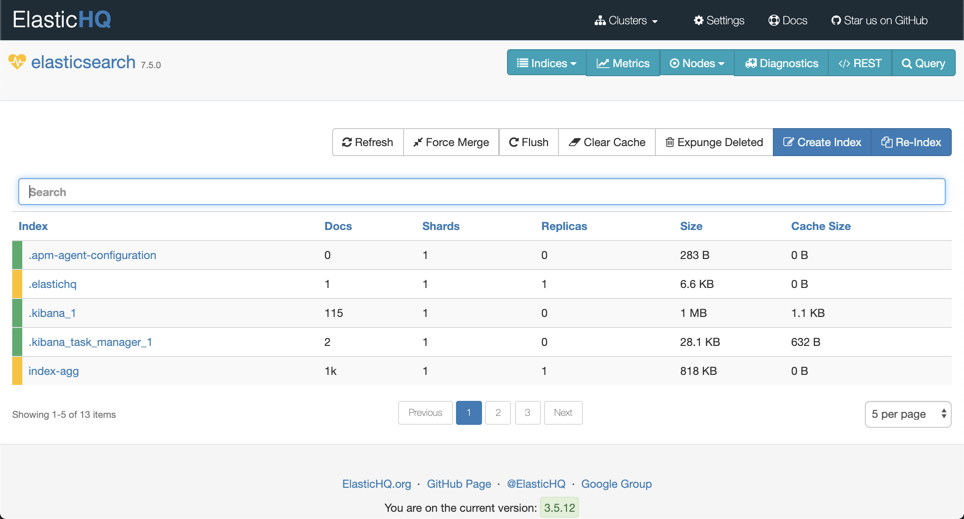This screenshot has width=964, height=519.
Task: Click the Next pagination button
Action: coord(563,413)
